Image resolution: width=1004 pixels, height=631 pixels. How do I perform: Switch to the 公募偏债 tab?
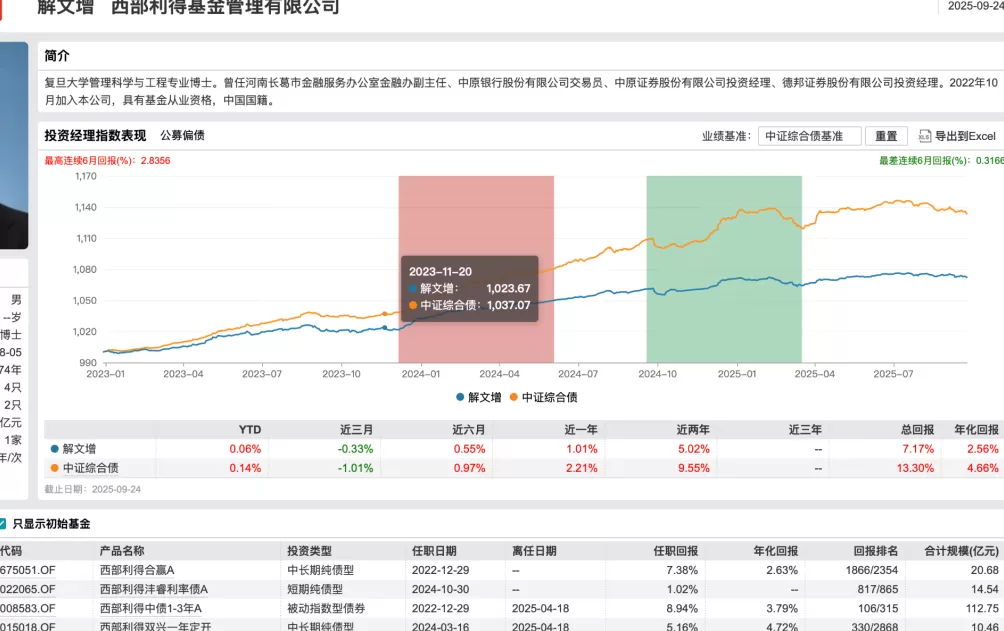click(x=181, y=134)
